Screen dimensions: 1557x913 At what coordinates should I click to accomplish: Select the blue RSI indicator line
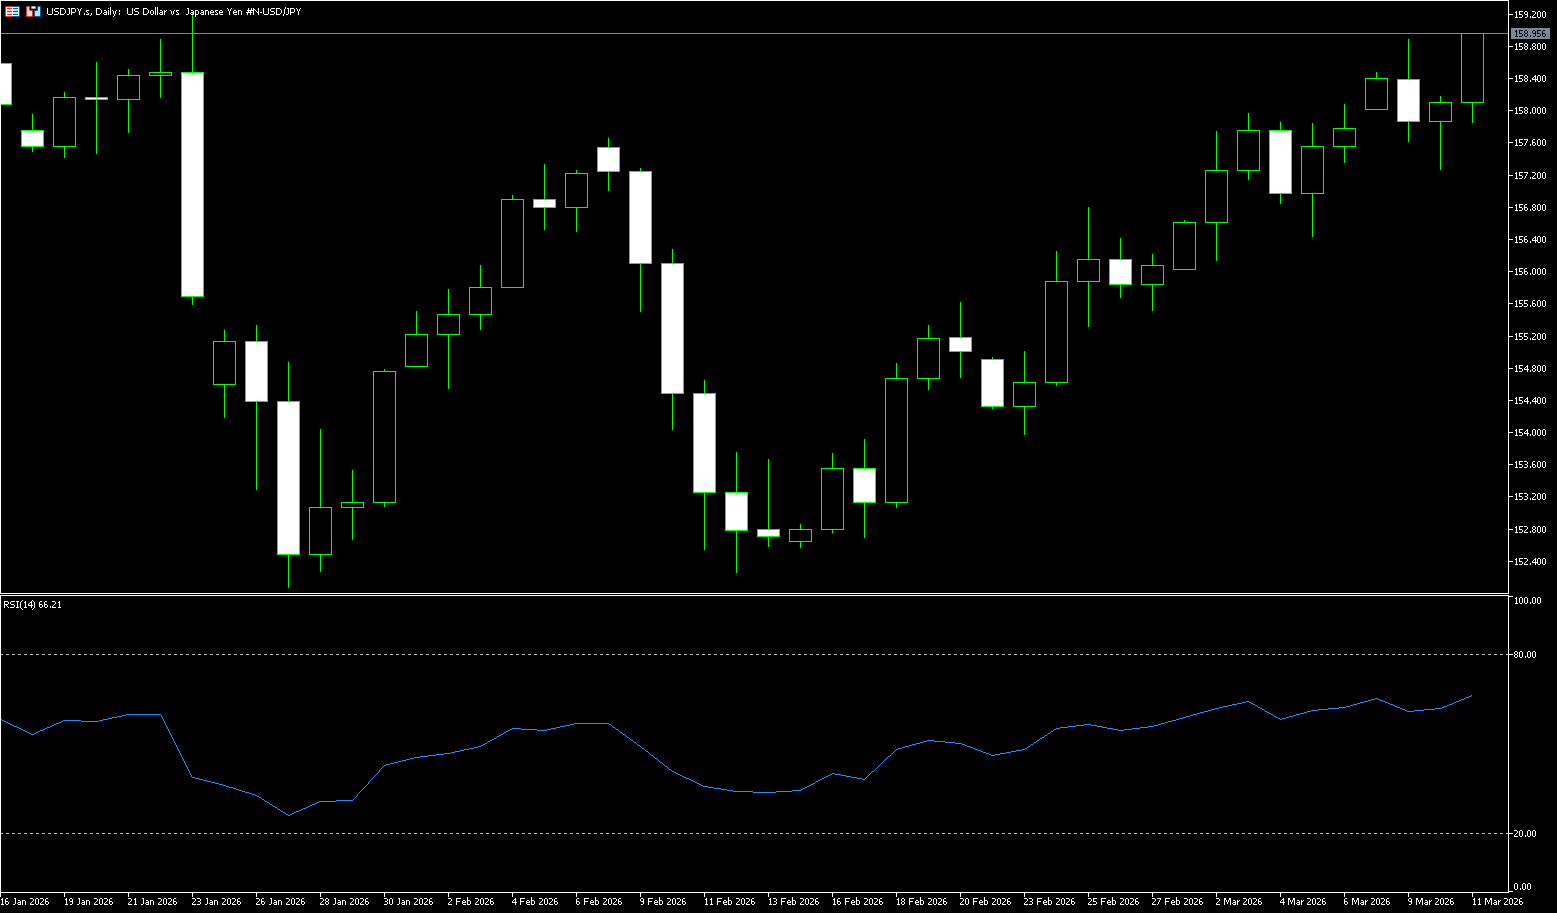coord(640,746)
